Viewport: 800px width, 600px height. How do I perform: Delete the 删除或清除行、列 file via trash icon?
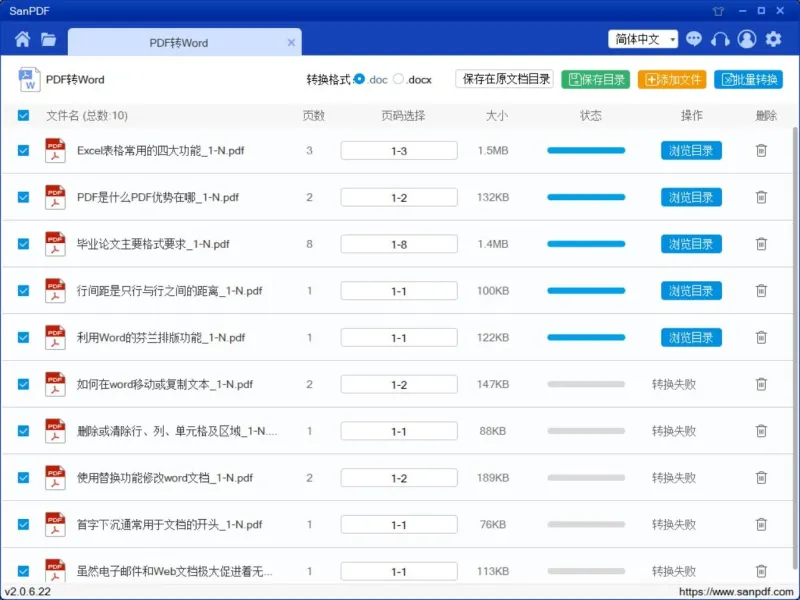[x=761, y=431]
